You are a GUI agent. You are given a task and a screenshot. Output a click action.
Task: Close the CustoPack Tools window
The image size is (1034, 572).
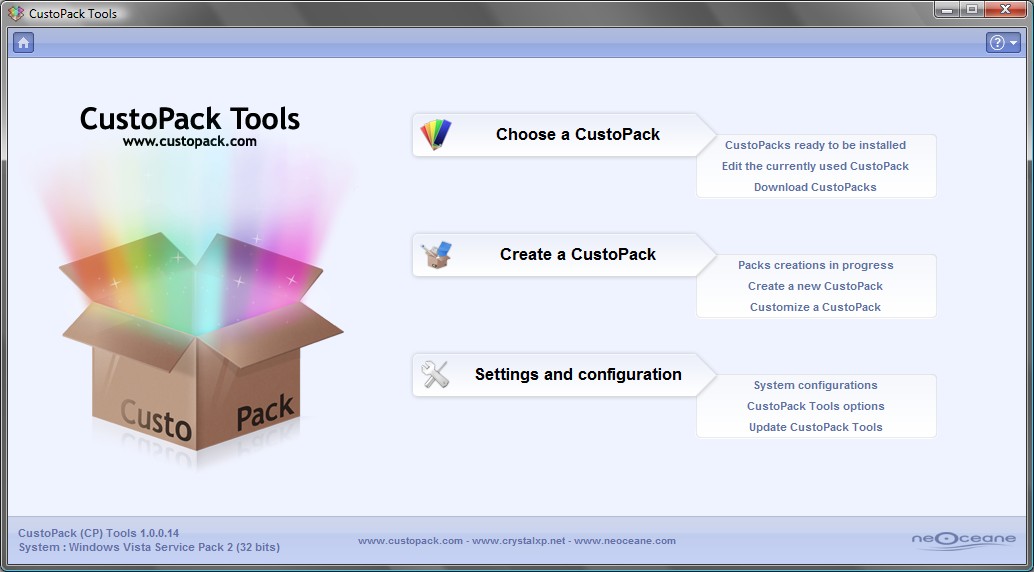tap(1006, 9)
